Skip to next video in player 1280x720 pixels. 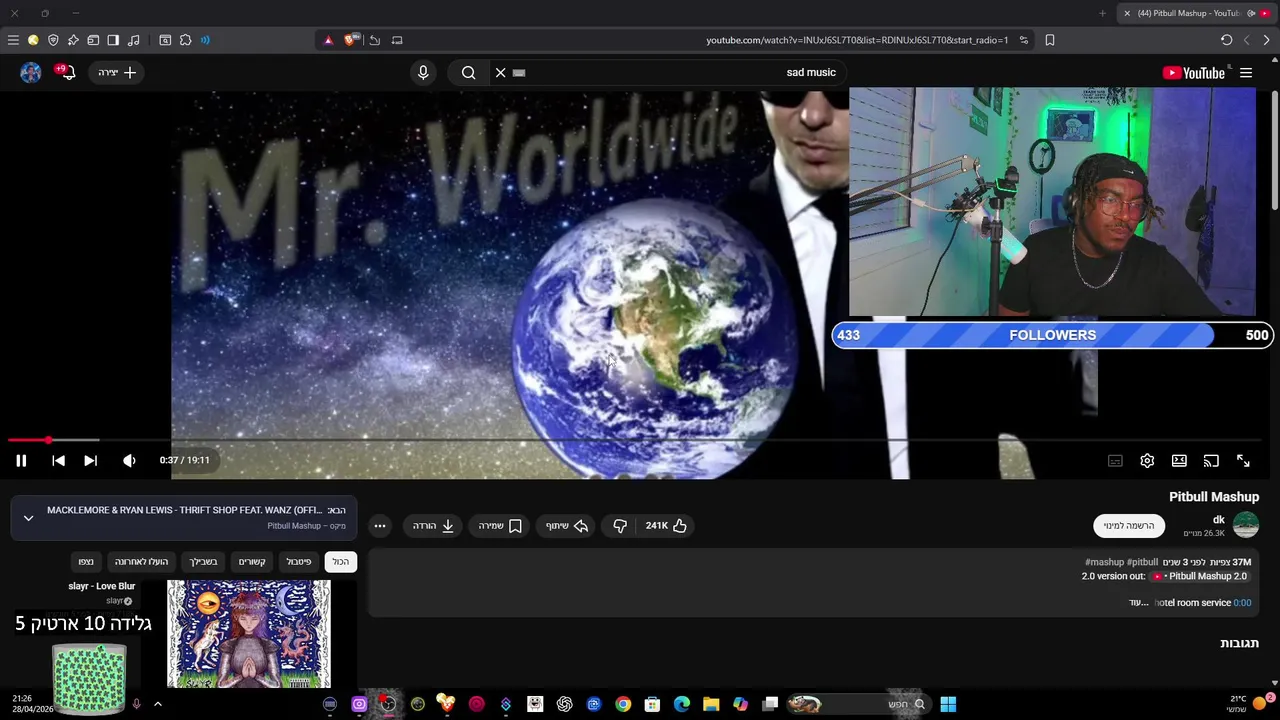(x=90, y=460)
